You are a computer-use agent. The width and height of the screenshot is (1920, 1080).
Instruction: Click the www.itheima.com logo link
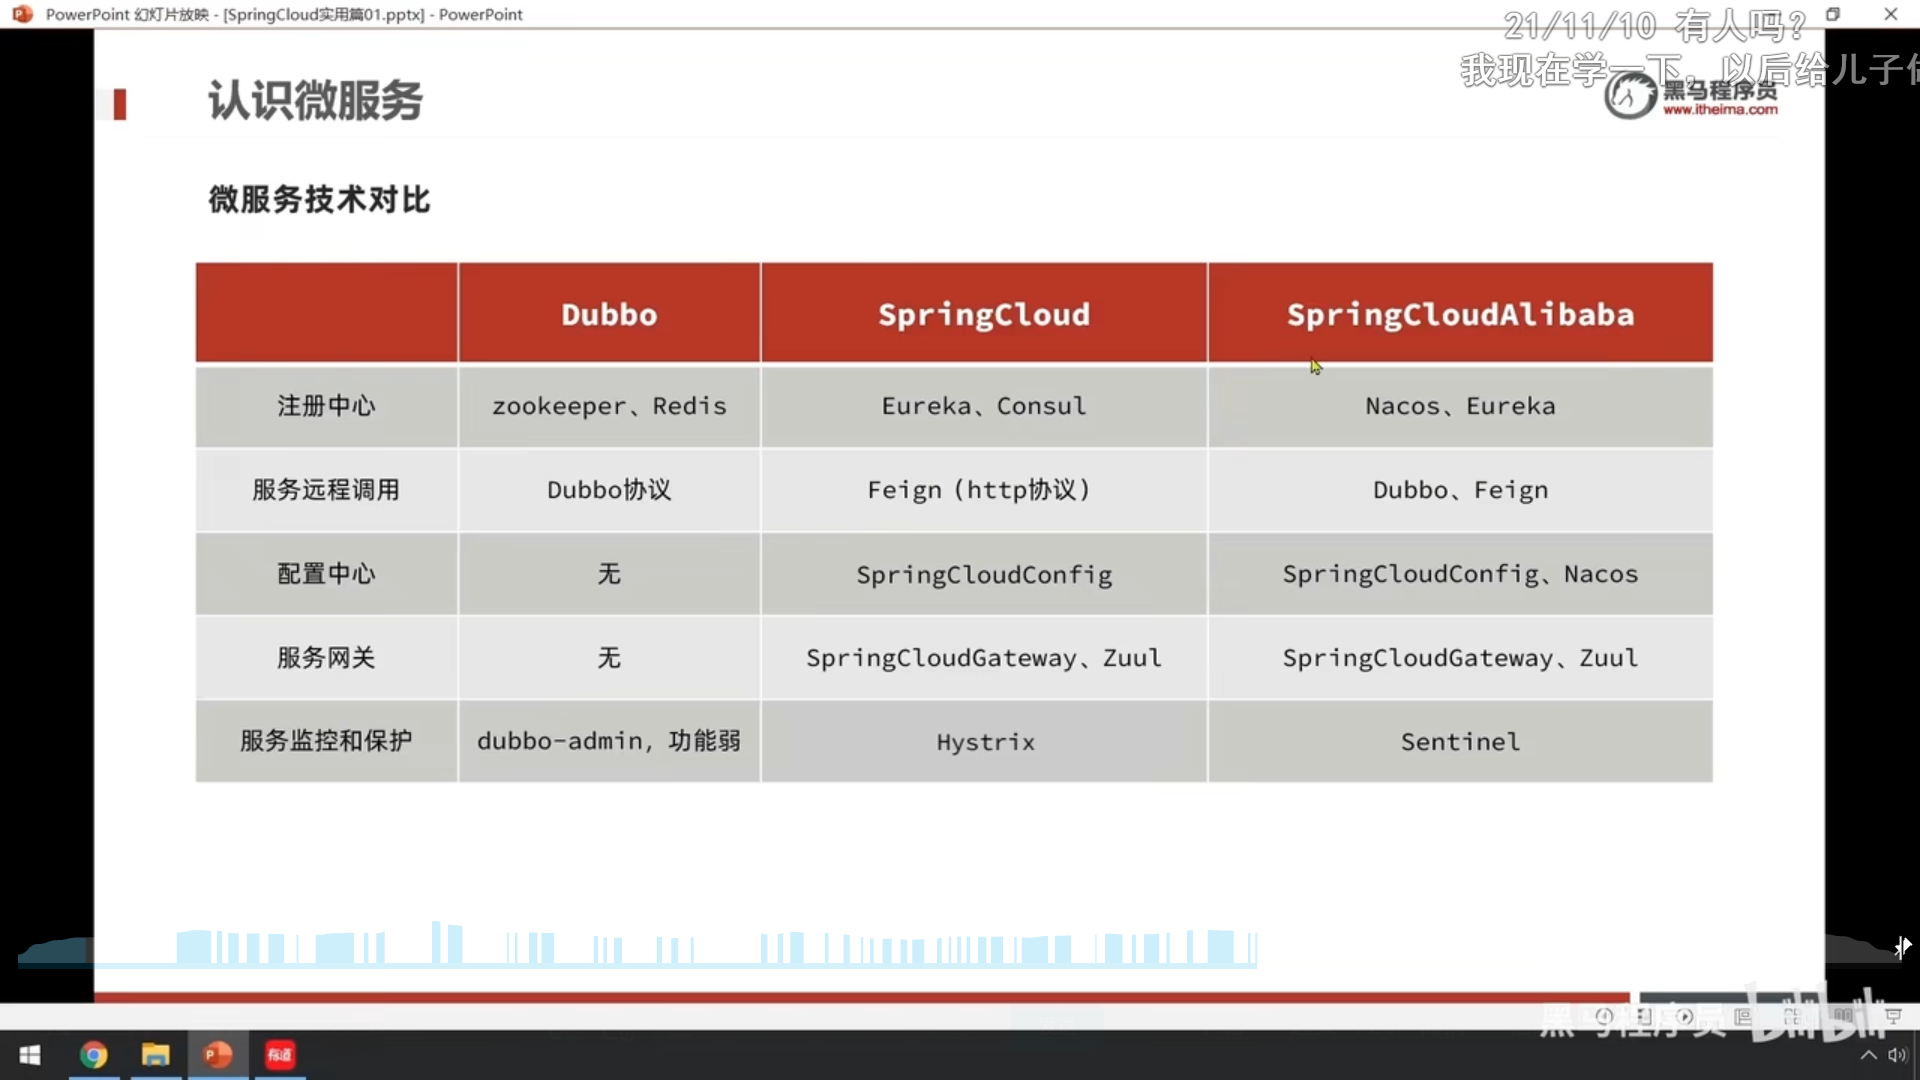point(1719,110)
